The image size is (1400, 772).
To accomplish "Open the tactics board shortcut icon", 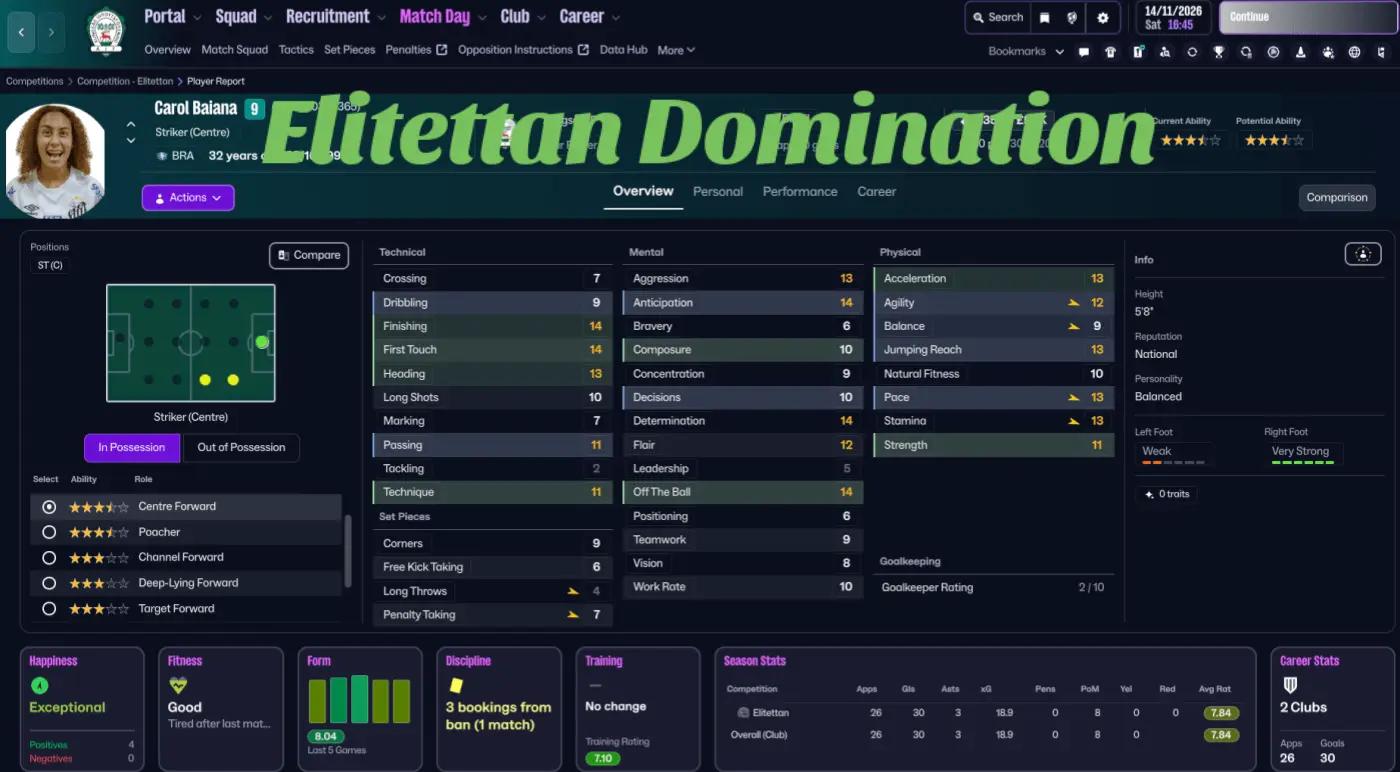I will point(1137,52).
